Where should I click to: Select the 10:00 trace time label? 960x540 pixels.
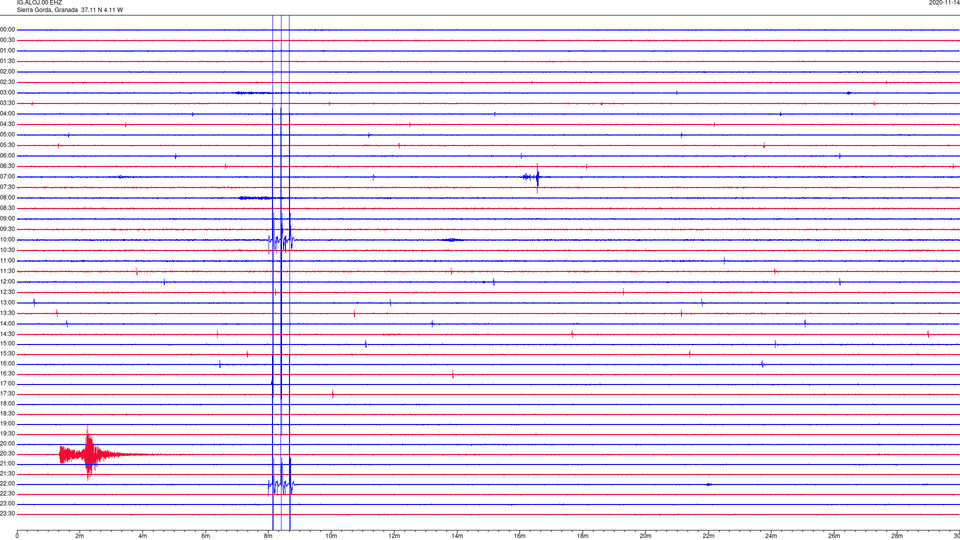8,240
